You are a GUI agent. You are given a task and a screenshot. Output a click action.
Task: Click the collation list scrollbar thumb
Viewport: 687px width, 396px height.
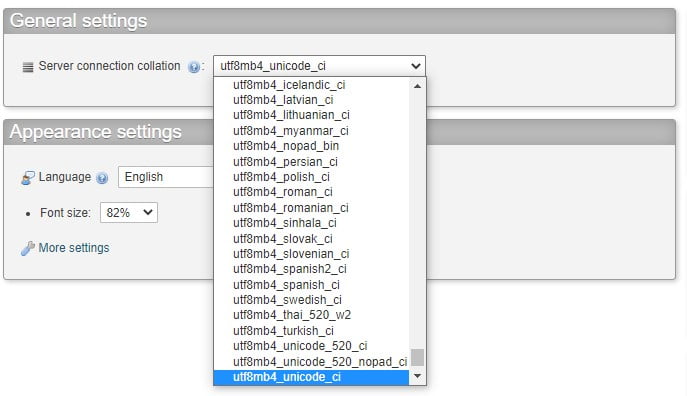(418, 357)
